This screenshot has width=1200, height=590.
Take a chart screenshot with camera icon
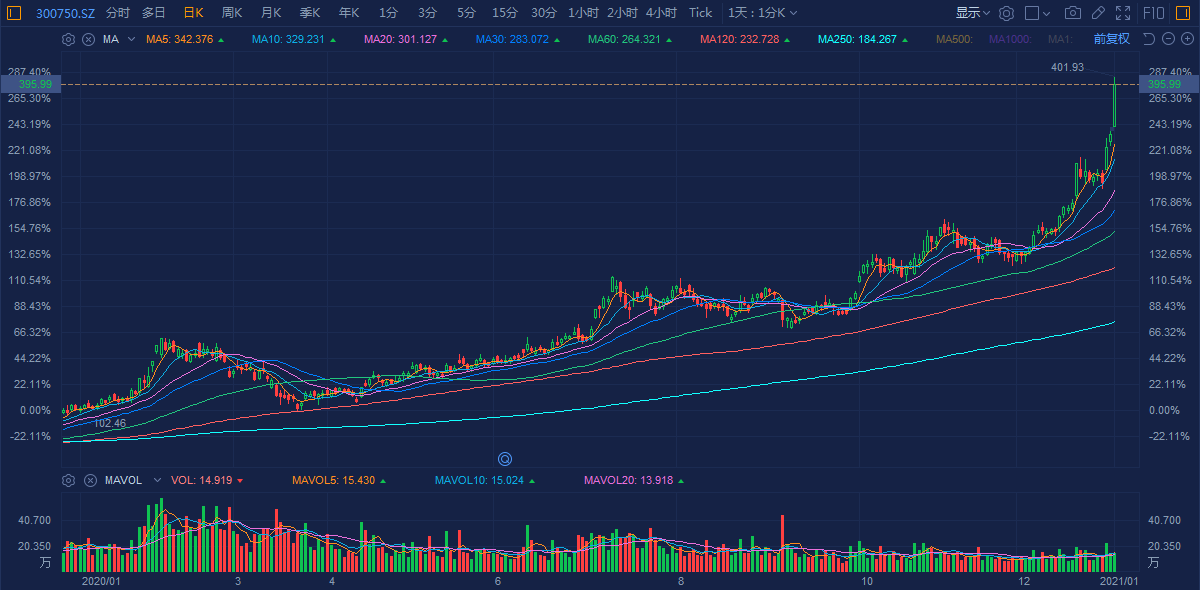coord(1073,13)
